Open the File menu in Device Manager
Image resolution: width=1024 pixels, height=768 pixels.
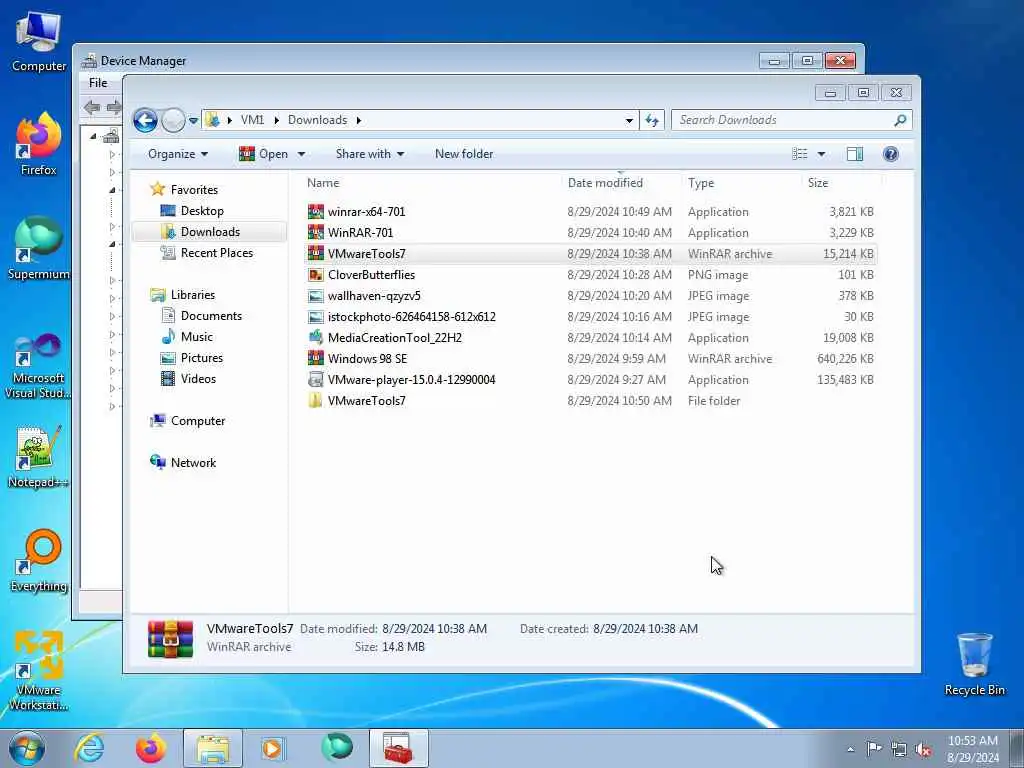(98, 83)
